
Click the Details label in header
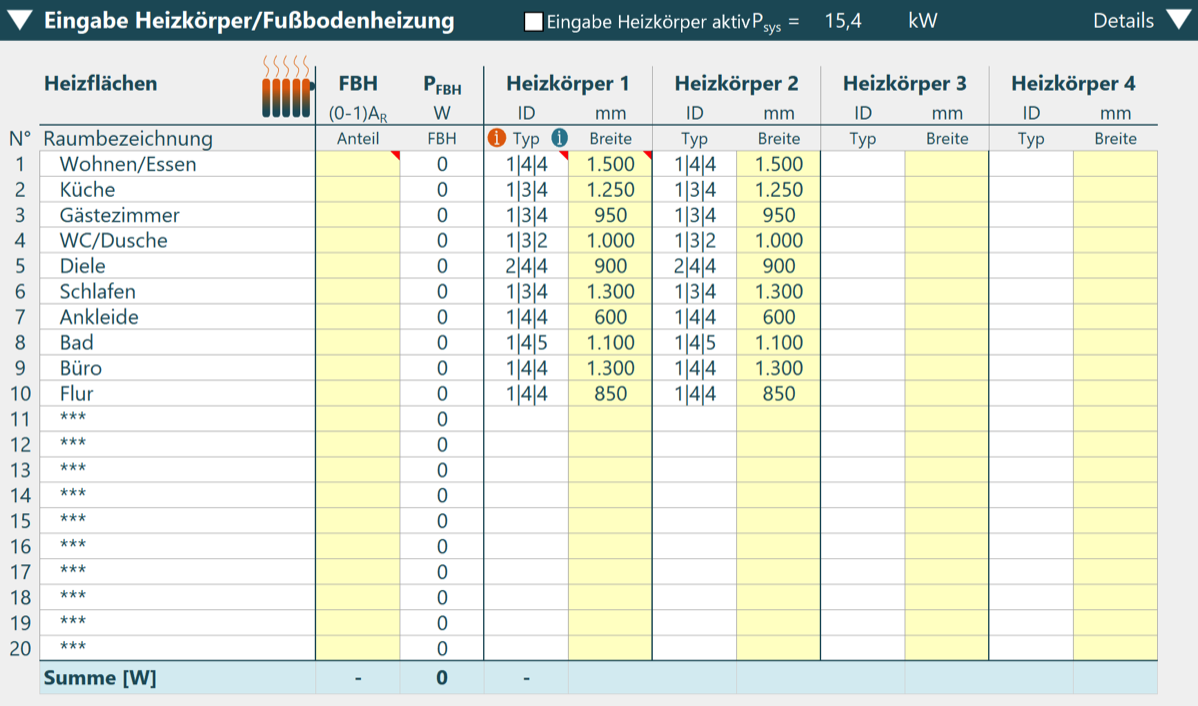[x=1123, y=21]
